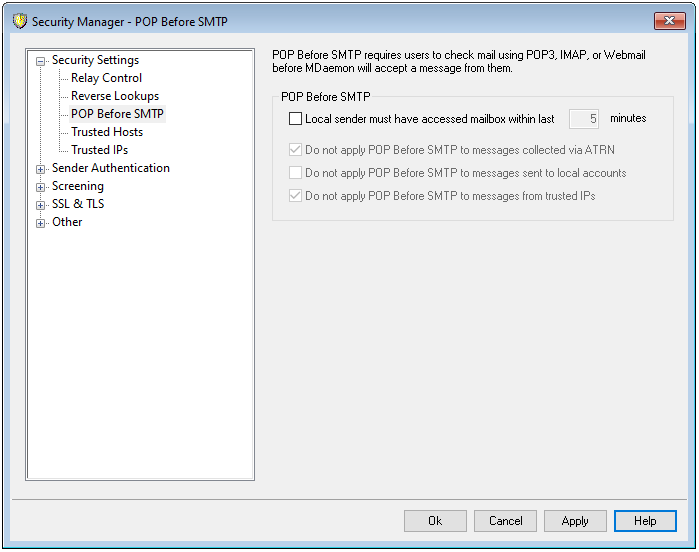Open the Trusted IPs page
This screenshot has width=699, height=552.
(x=99, y=150)
